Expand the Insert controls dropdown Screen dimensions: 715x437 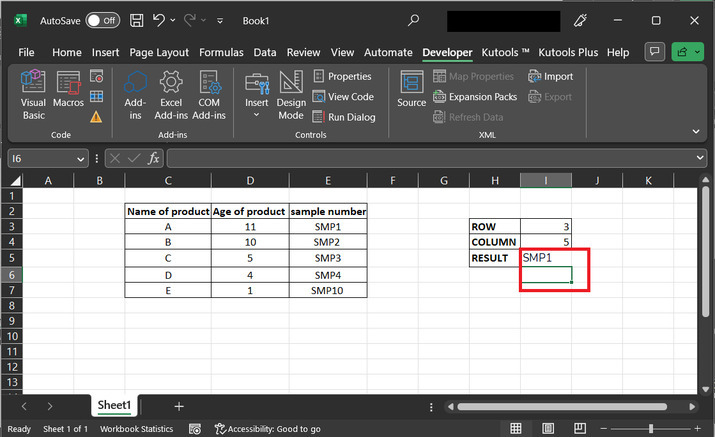(x=257, y=115)
